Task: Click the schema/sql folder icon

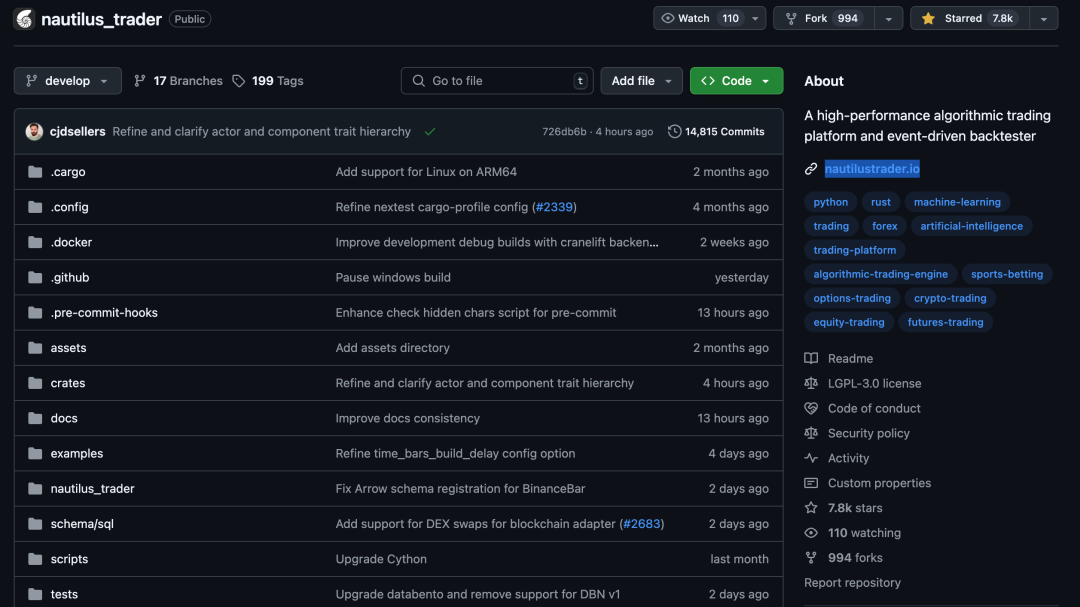Action: click(35, 523)
